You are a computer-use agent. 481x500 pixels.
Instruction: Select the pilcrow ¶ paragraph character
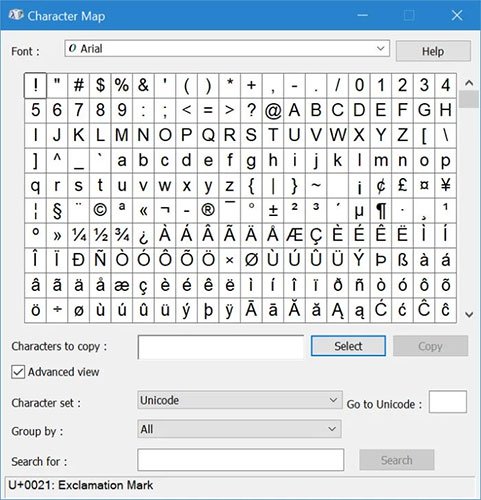(x=381, y=211)
